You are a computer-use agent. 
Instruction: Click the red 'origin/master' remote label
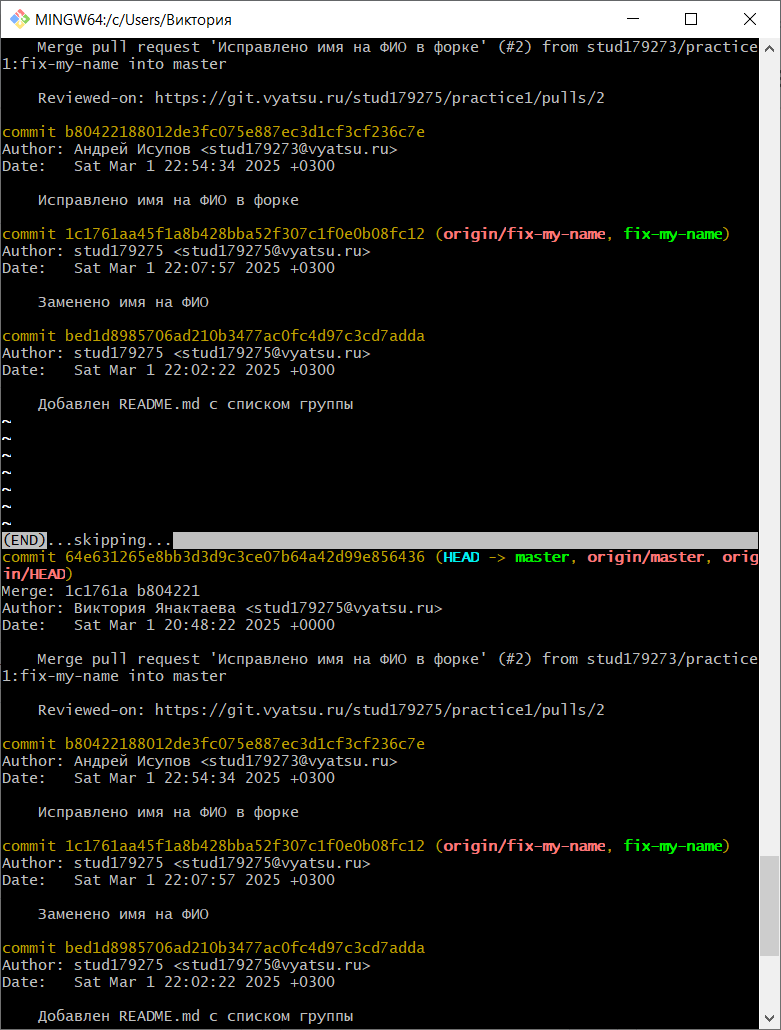click(x=645, y=557)
